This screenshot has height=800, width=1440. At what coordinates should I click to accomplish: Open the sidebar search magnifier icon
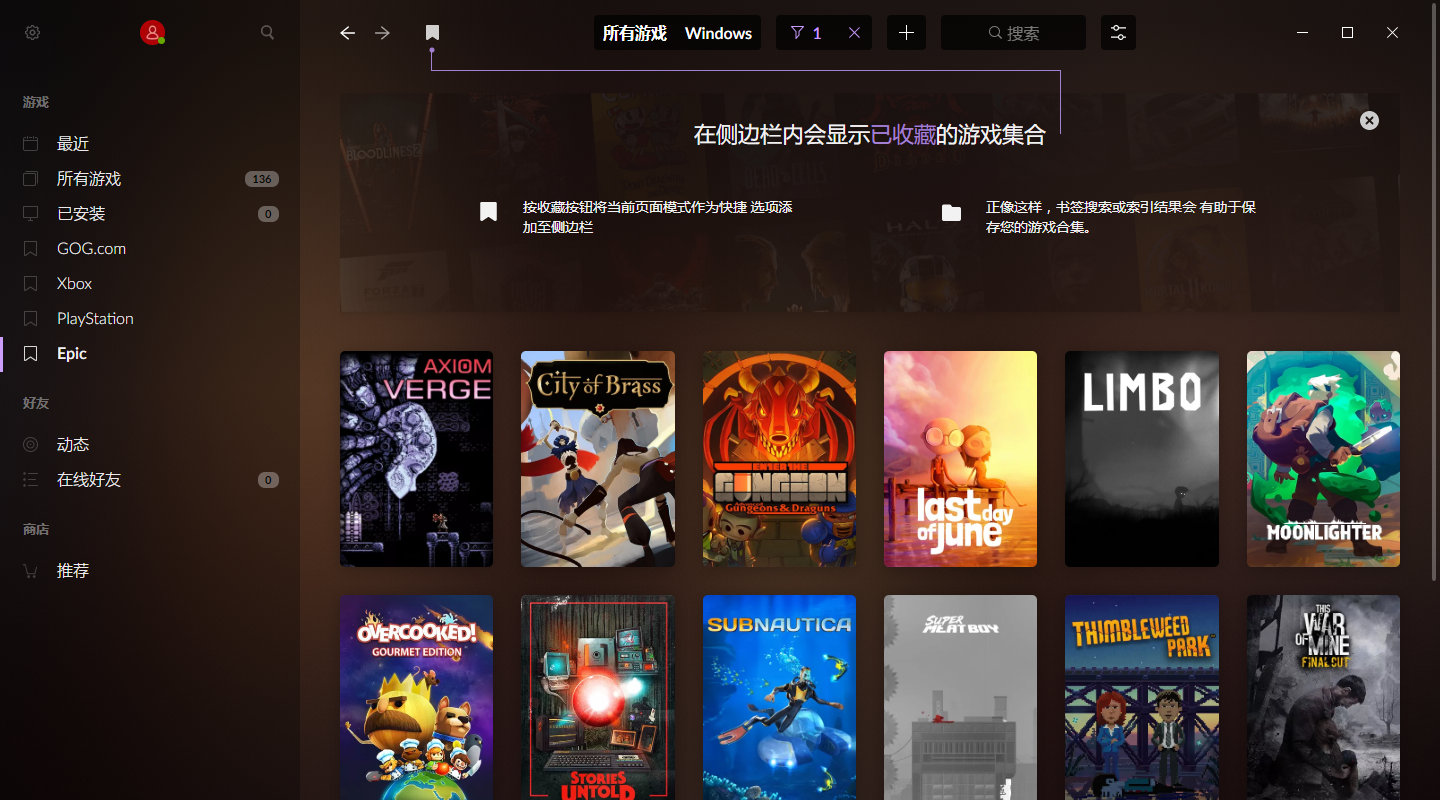click(x=267, y=32)
